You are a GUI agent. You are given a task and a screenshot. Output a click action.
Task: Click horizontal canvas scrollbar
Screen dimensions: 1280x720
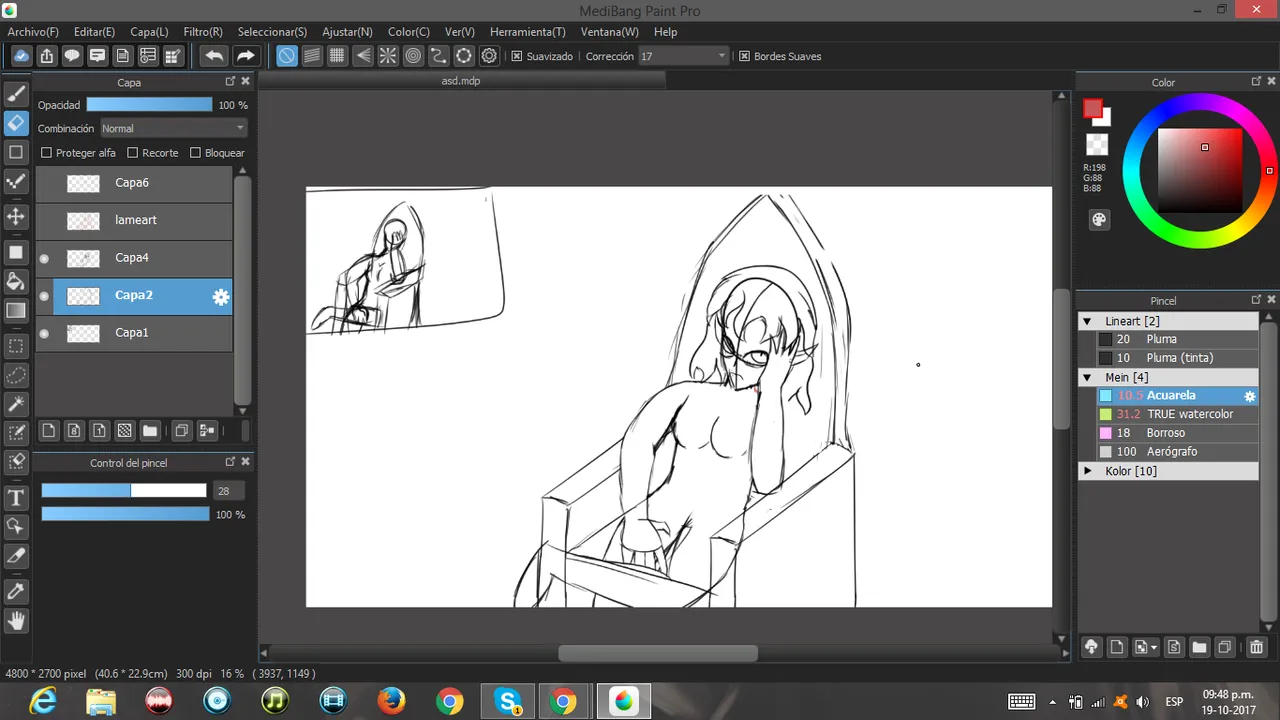click(658, 653)
